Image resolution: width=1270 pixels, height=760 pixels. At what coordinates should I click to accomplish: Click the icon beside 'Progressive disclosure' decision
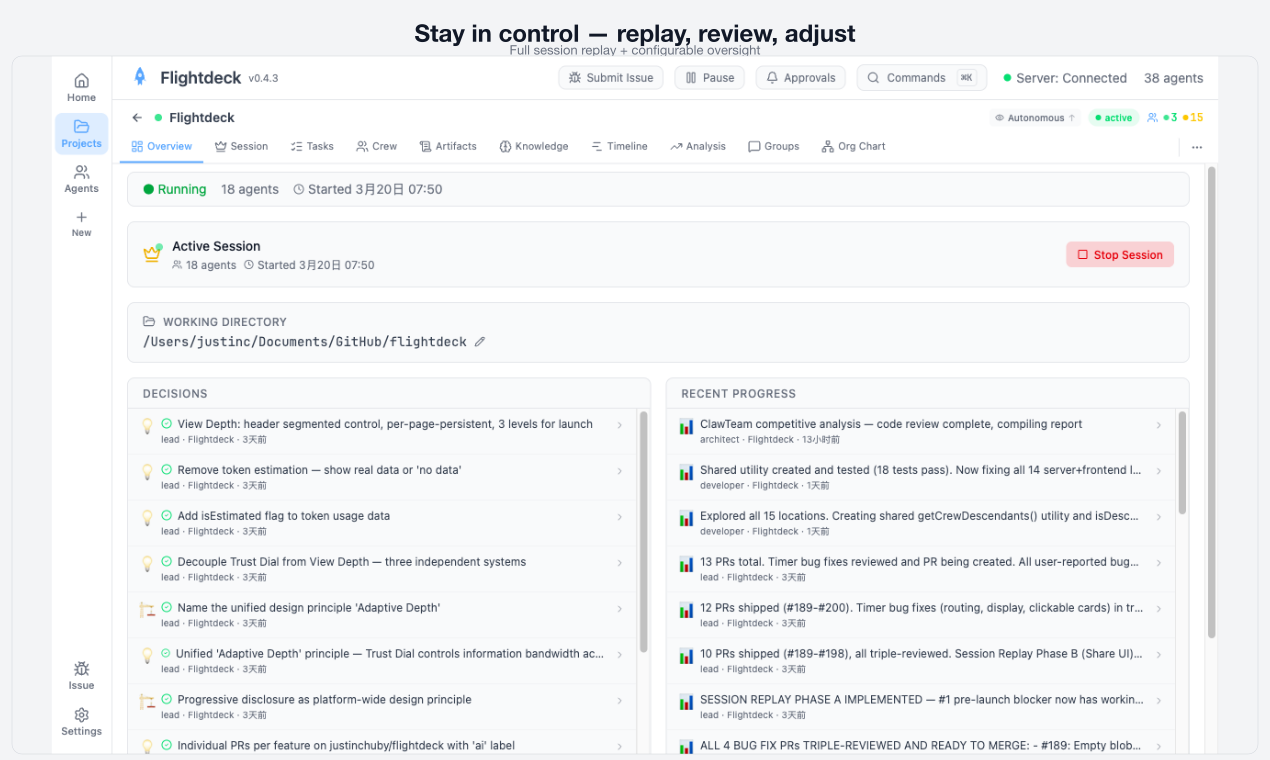147,701
